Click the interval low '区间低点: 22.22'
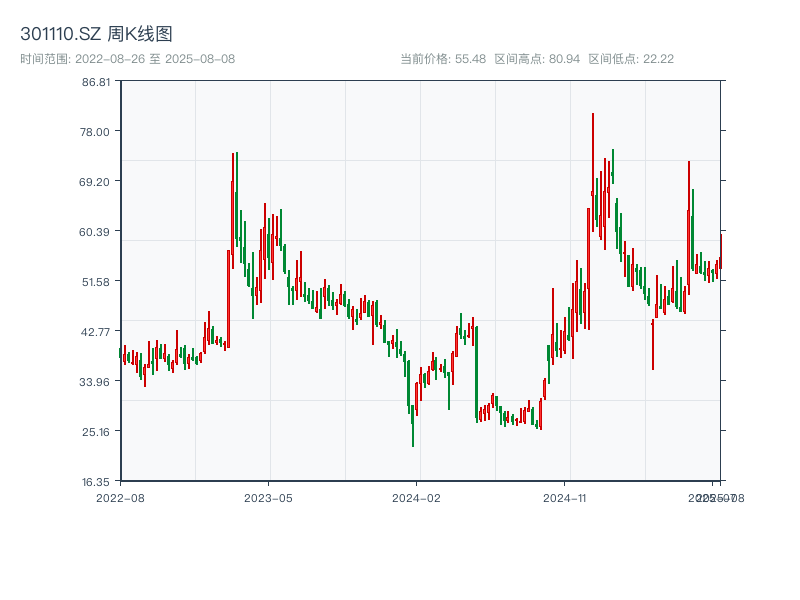800x600 pixels. click(x=631, y=59)
